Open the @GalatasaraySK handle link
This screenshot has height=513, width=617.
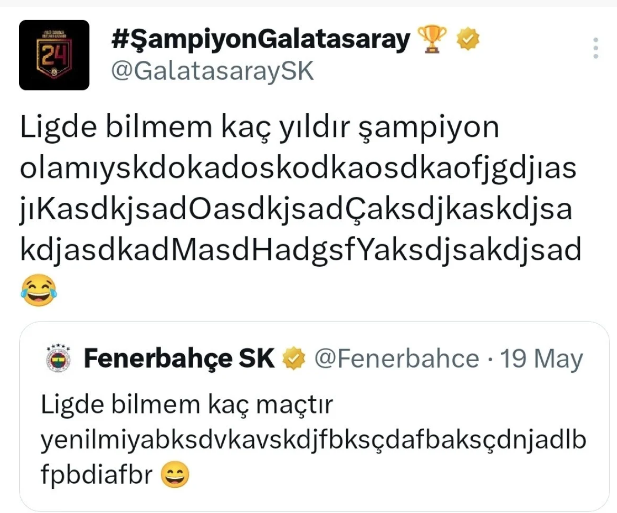coord(212,71)
